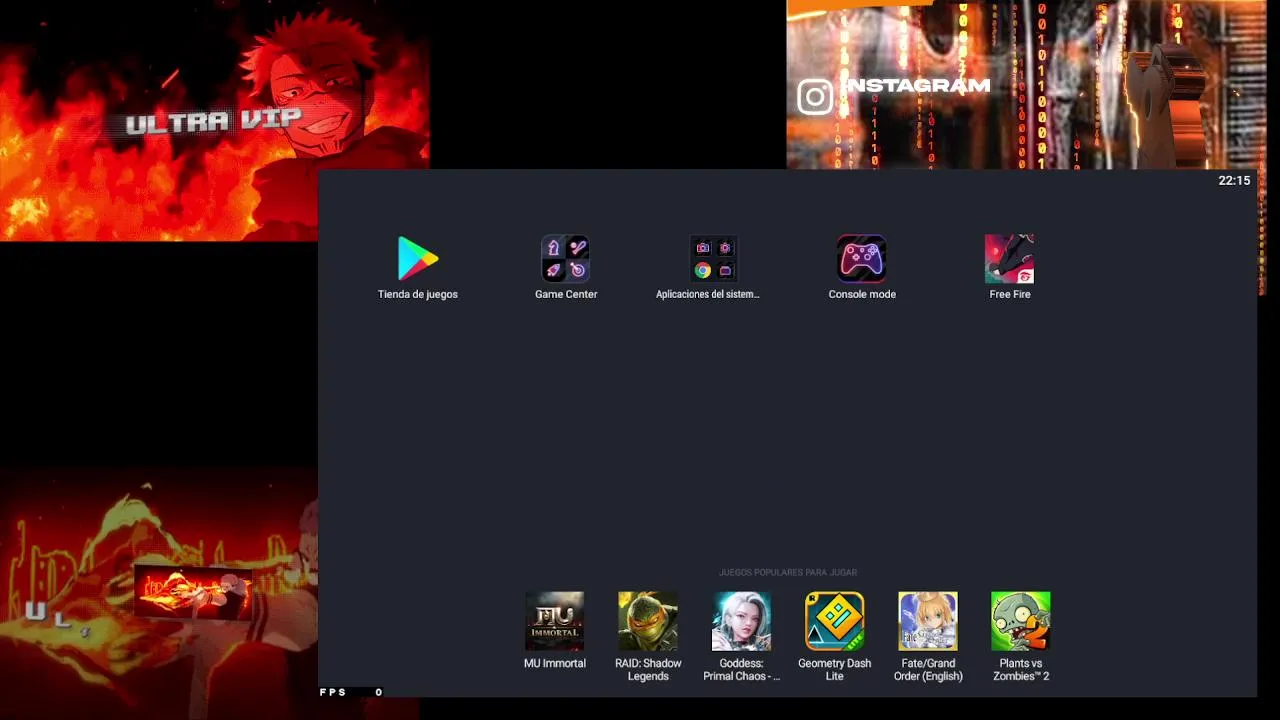Launch the Game Center app icon
The height and width of the screenshot is (720, 1280).
point(566,259)
